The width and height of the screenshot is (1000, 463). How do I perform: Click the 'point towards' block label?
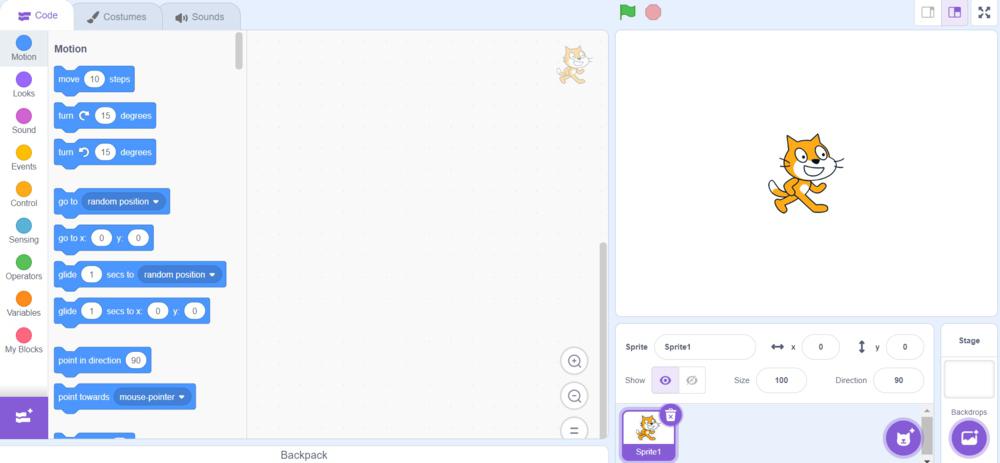pos(84,397)
